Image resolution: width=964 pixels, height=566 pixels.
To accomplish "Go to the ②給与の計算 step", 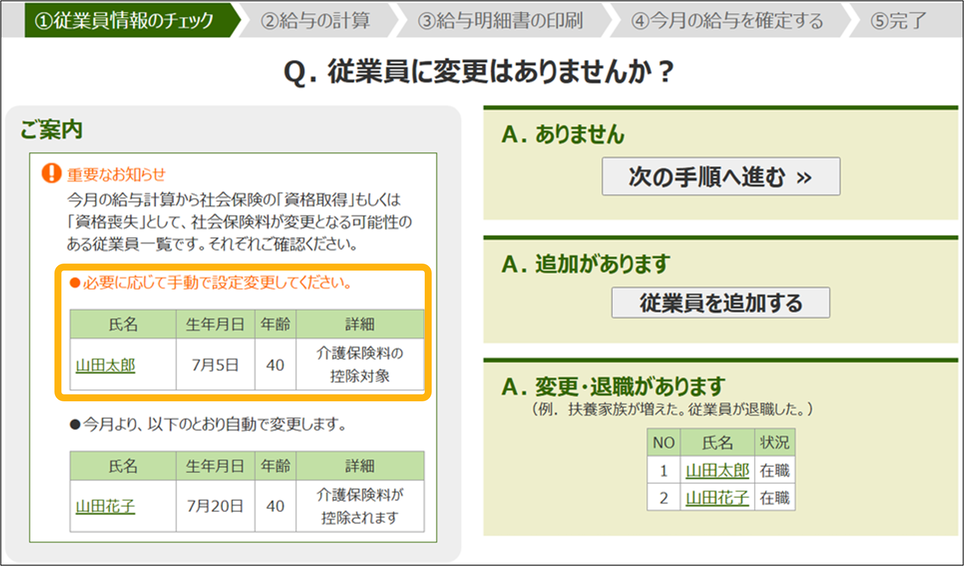I will 315,20.
